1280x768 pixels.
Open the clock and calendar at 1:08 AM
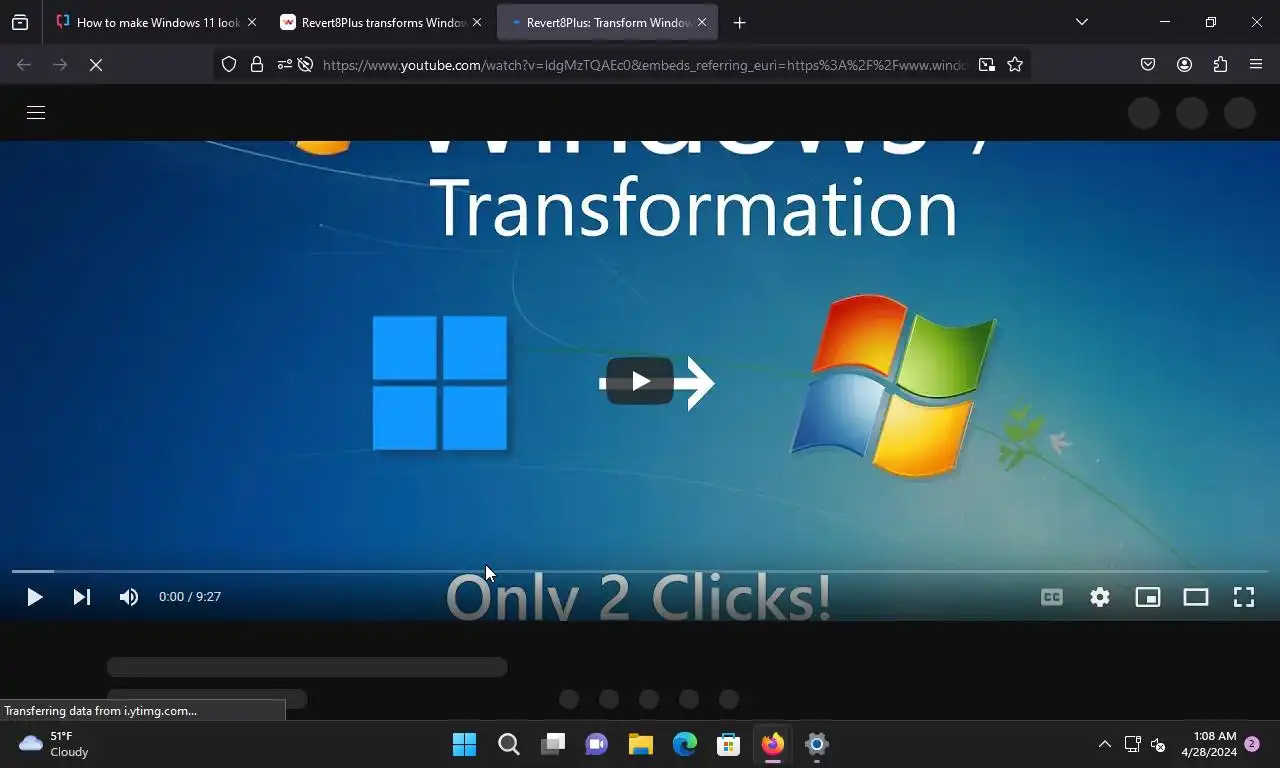pyautogui.click(x=1209, y=744)
